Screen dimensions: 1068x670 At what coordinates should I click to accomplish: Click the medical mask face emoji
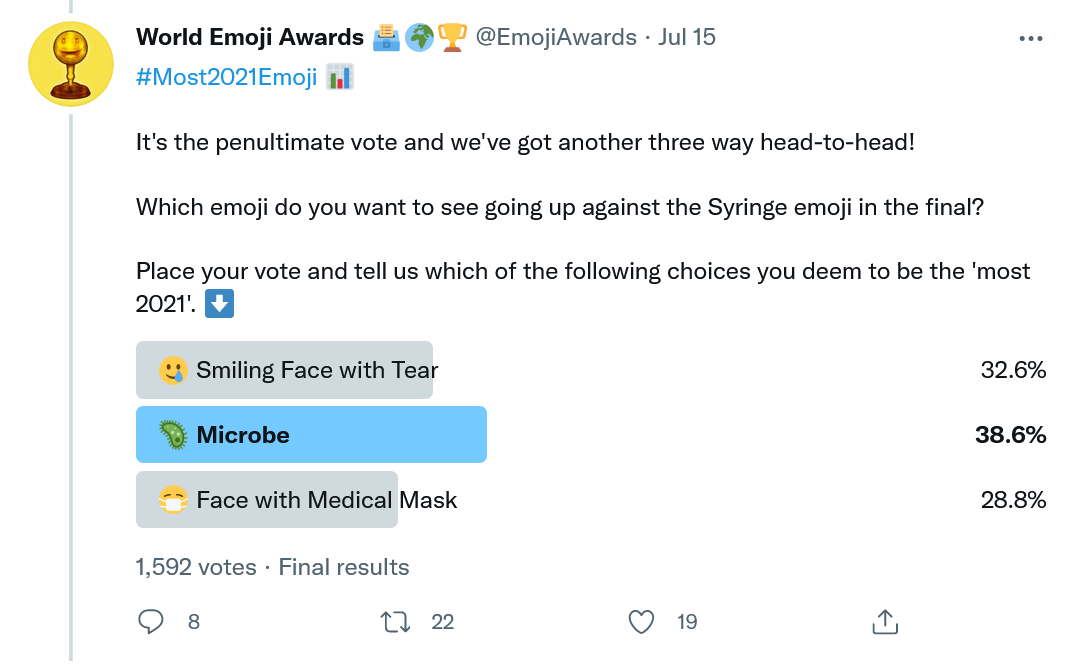(173, 500)
